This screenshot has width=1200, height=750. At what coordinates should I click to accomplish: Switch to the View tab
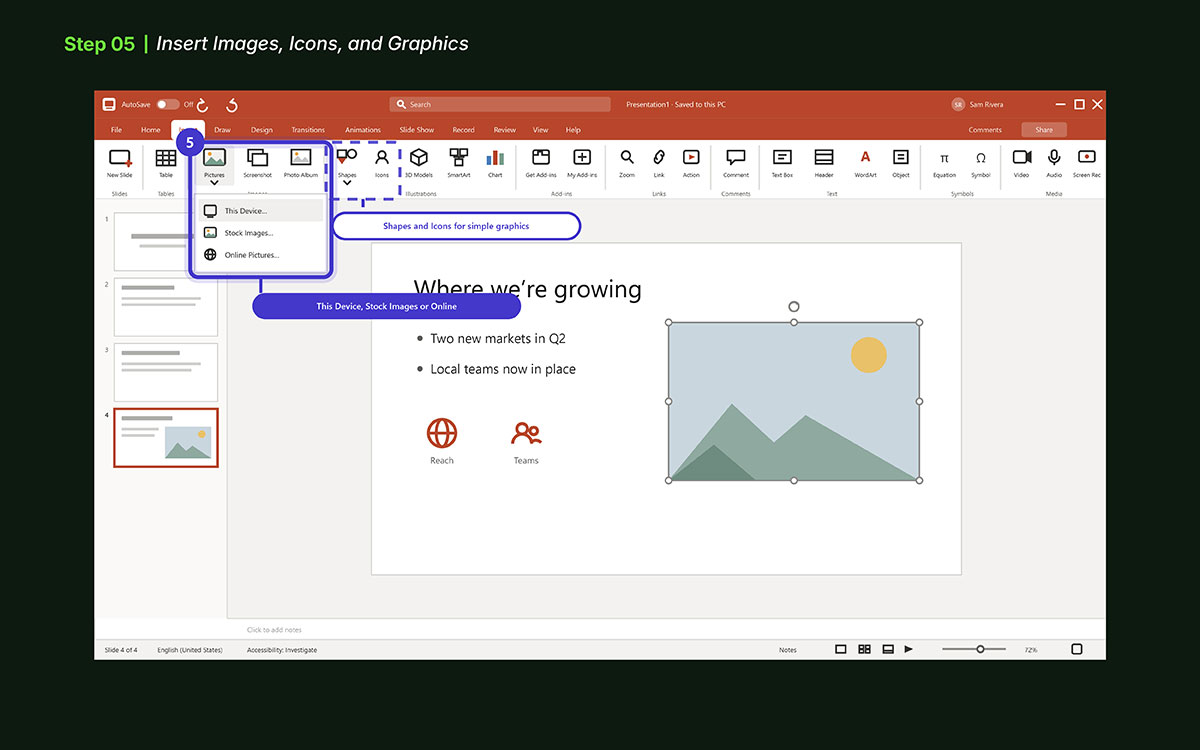tap(541, 130)
